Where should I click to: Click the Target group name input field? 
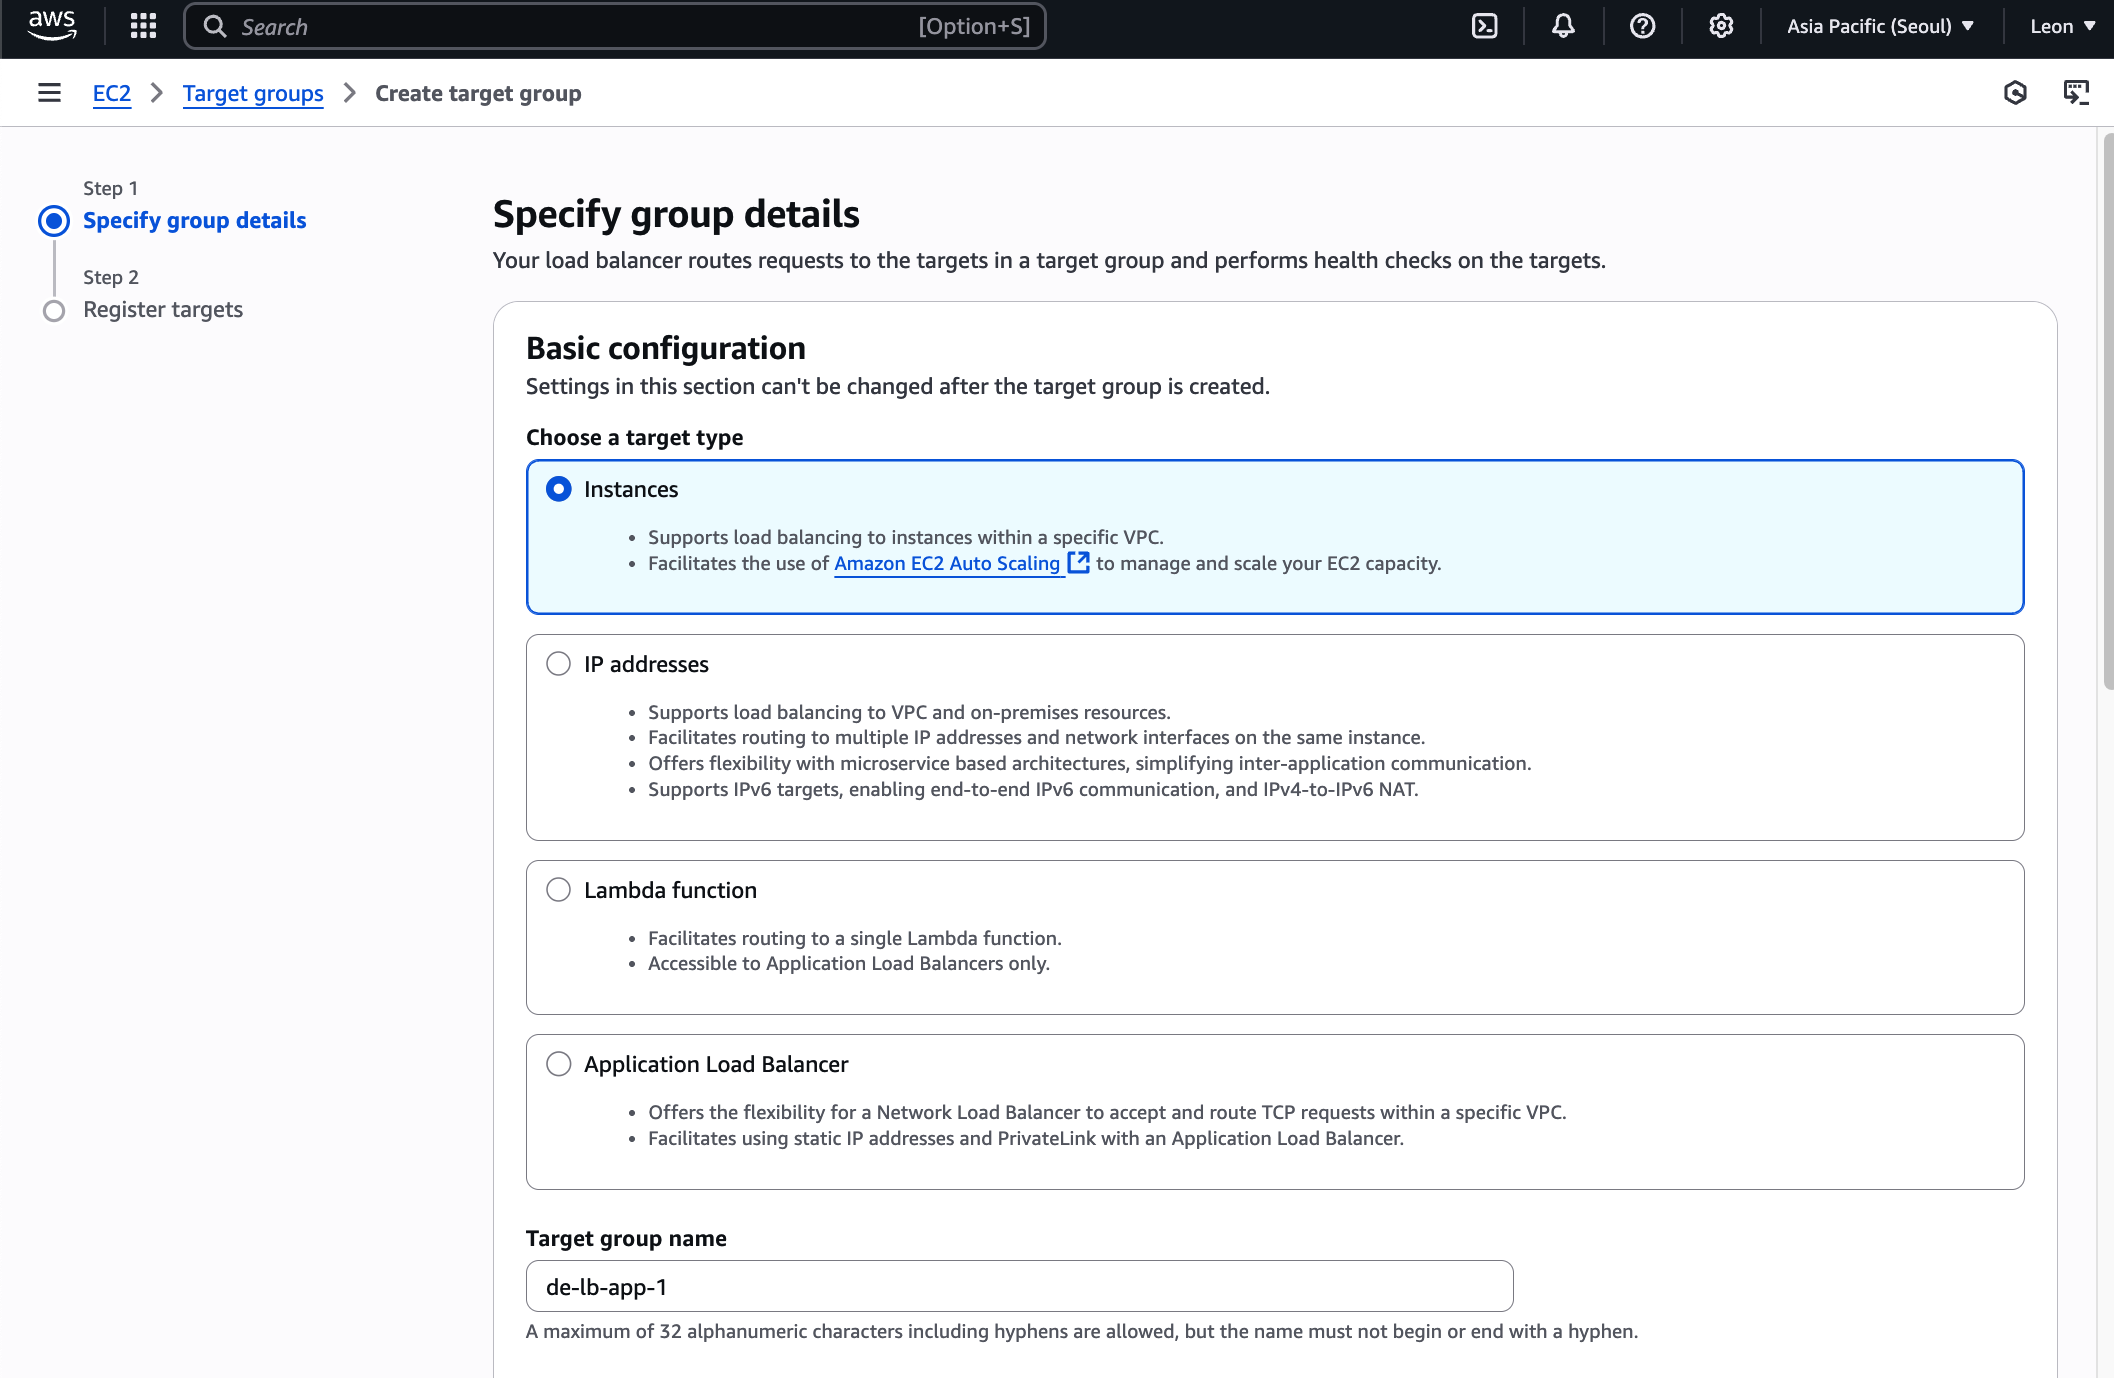click(x=1019, y=1286)
